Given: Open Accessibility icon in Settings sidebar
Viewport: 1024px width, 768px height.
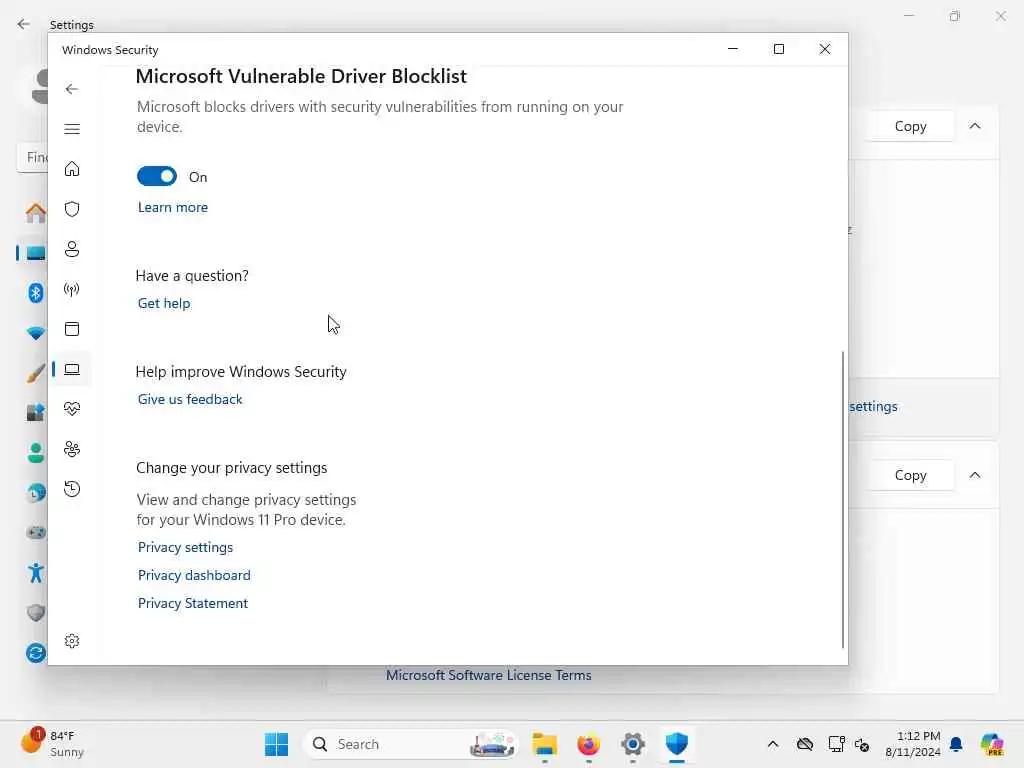Looking at the screenshot, I should click(x=35, y=573).
